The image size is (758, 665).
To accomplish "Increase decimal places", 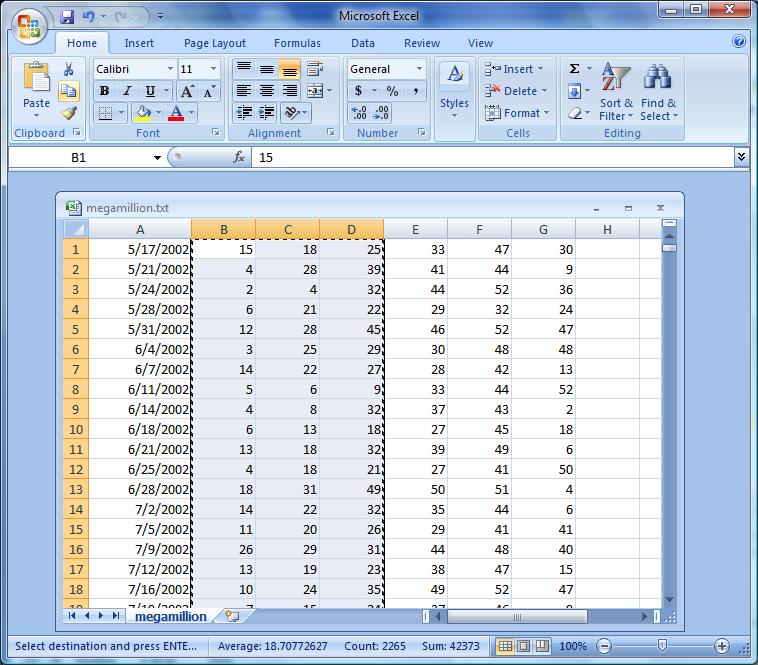I will click(x=359, y=113).
